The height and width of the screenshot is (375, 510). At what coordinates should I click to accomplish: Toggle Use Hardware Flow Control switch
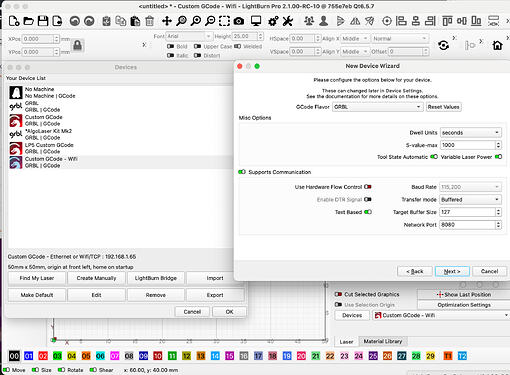pos(368,187)
